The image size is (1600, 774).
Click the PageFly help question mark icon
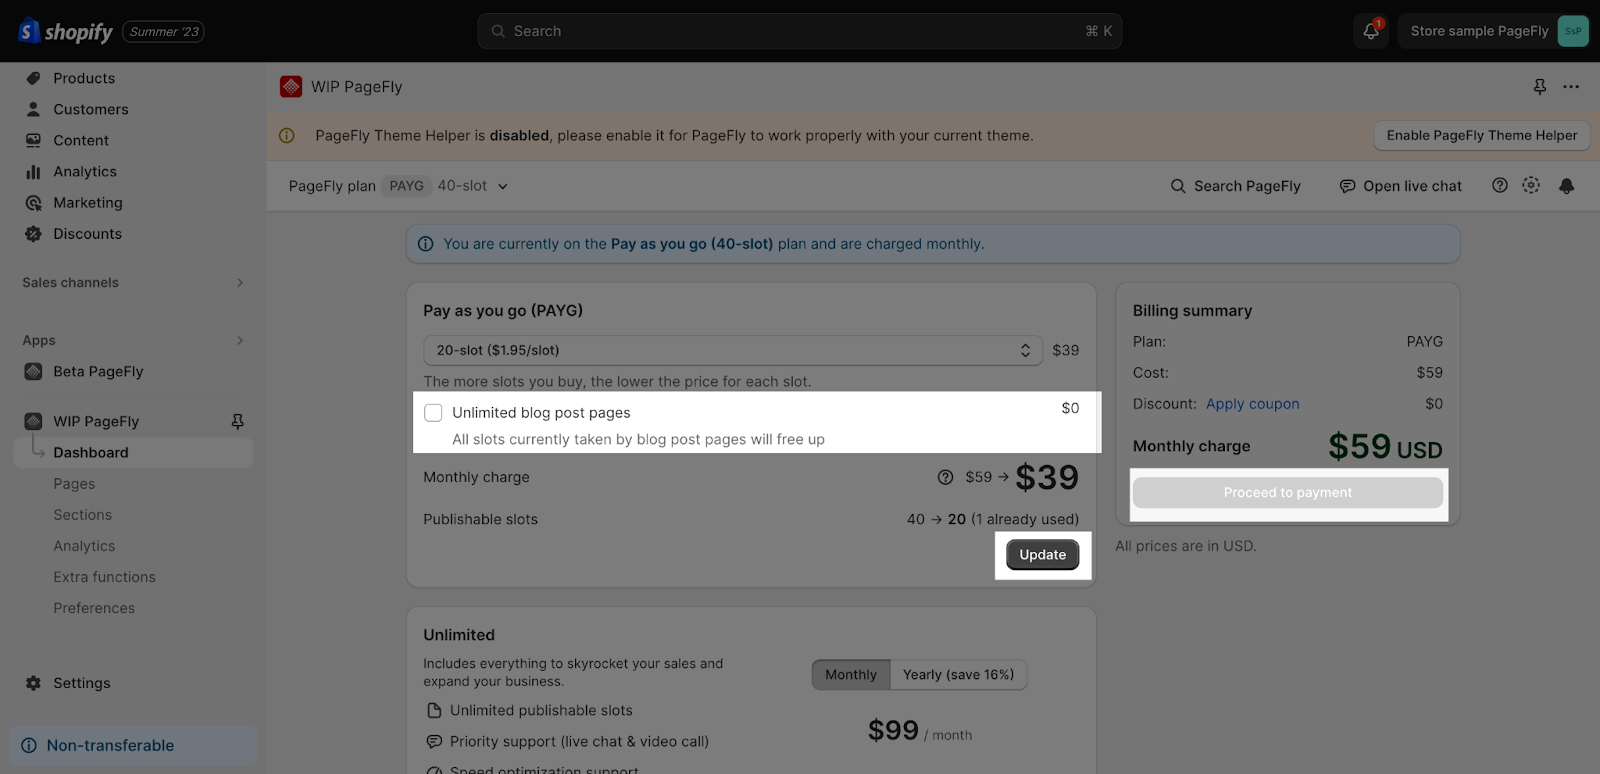tap(1499, 185)
